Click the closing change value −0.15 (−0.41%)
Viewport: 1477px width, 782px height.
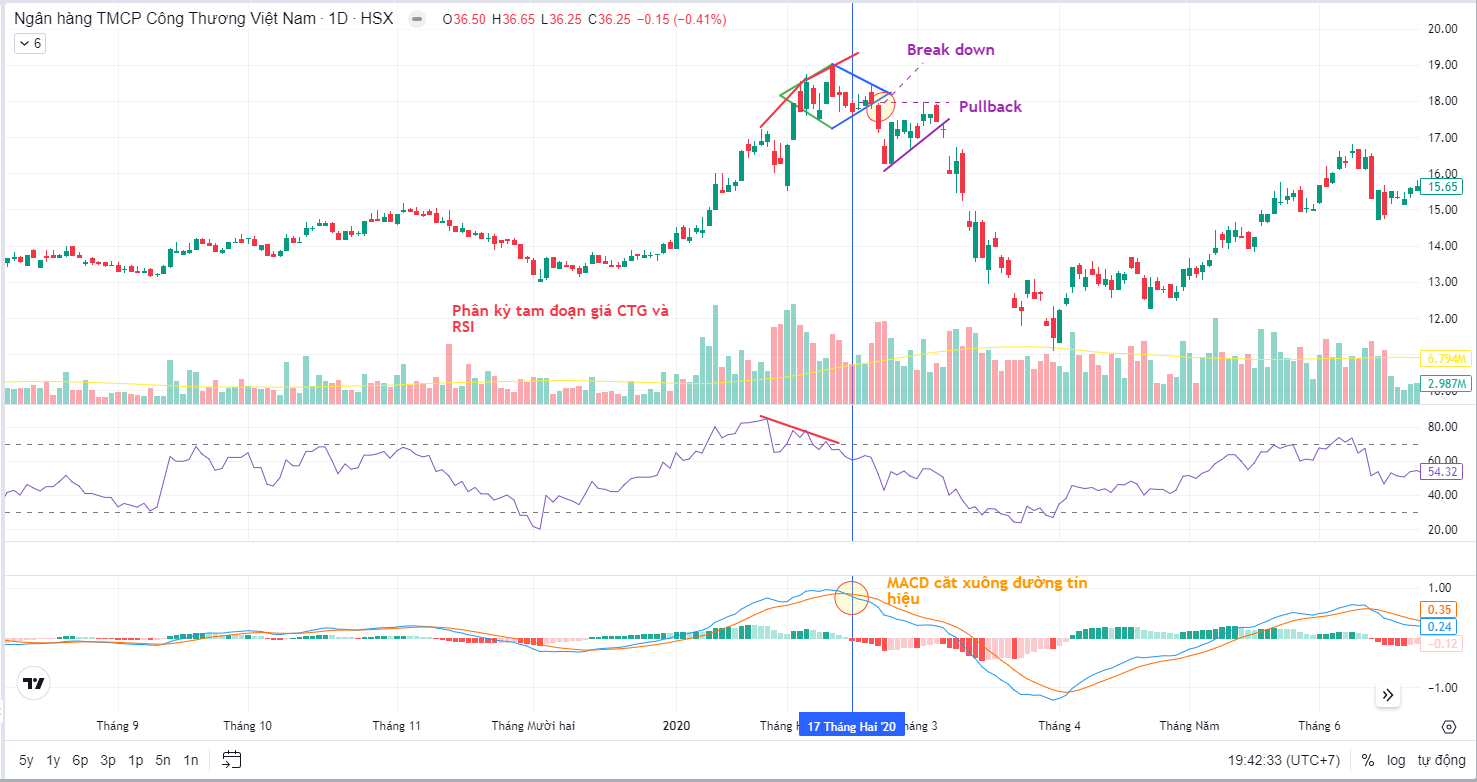(x=682, y=19)
